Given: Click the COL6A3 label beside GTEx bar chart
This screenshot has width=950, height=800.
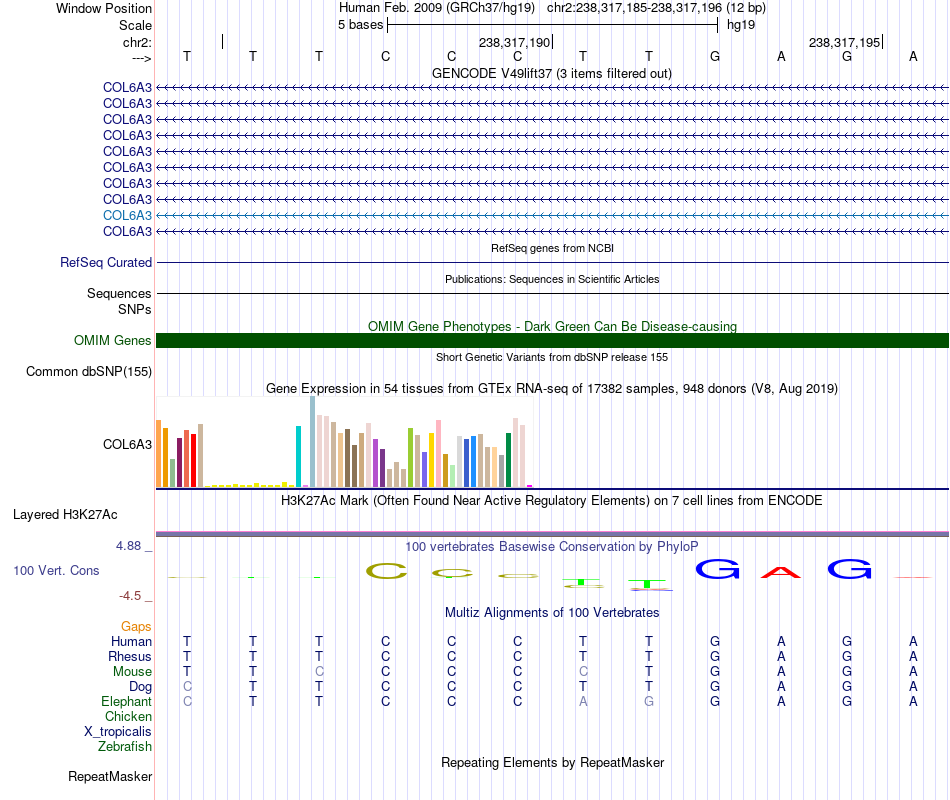Looking at the screenshot, I should coord(127,444).
